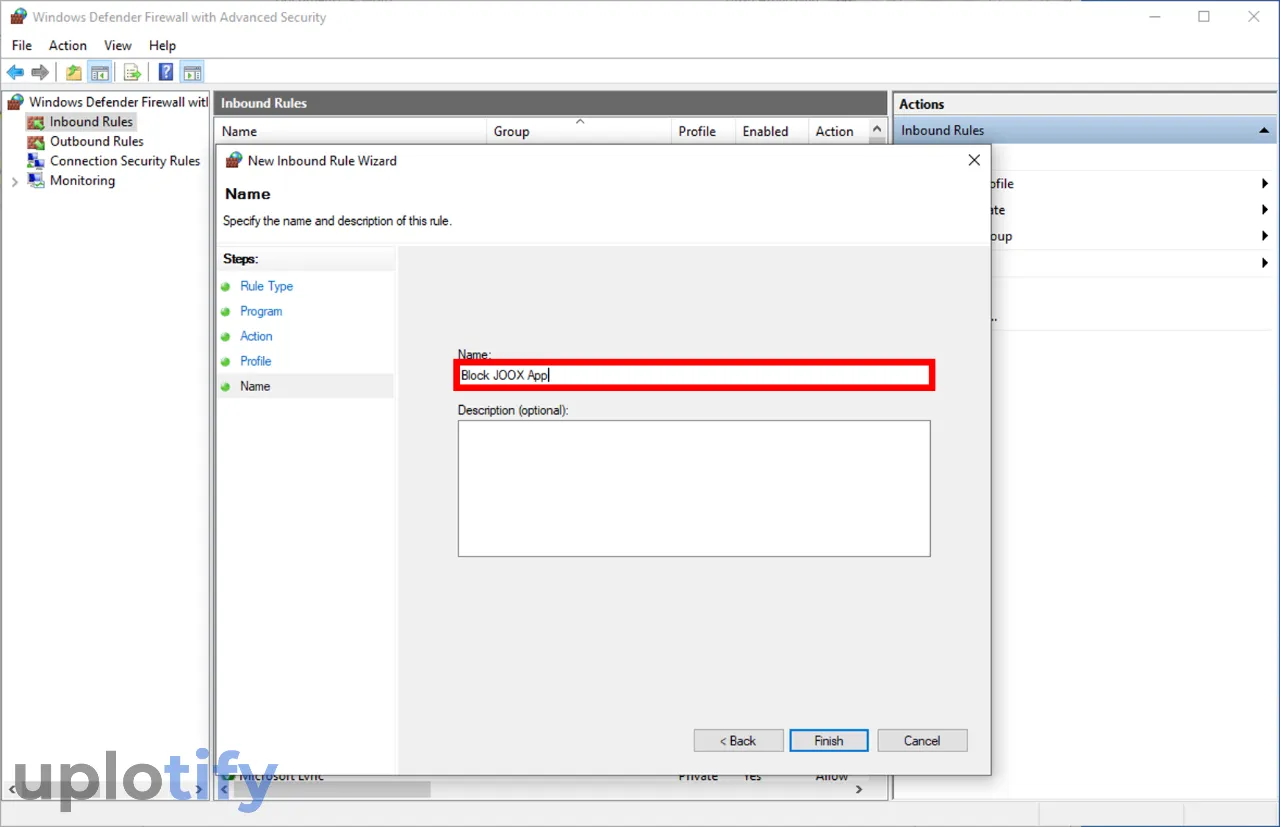Click the 'Steps:' label in the wizard

(x=240, y=259)
